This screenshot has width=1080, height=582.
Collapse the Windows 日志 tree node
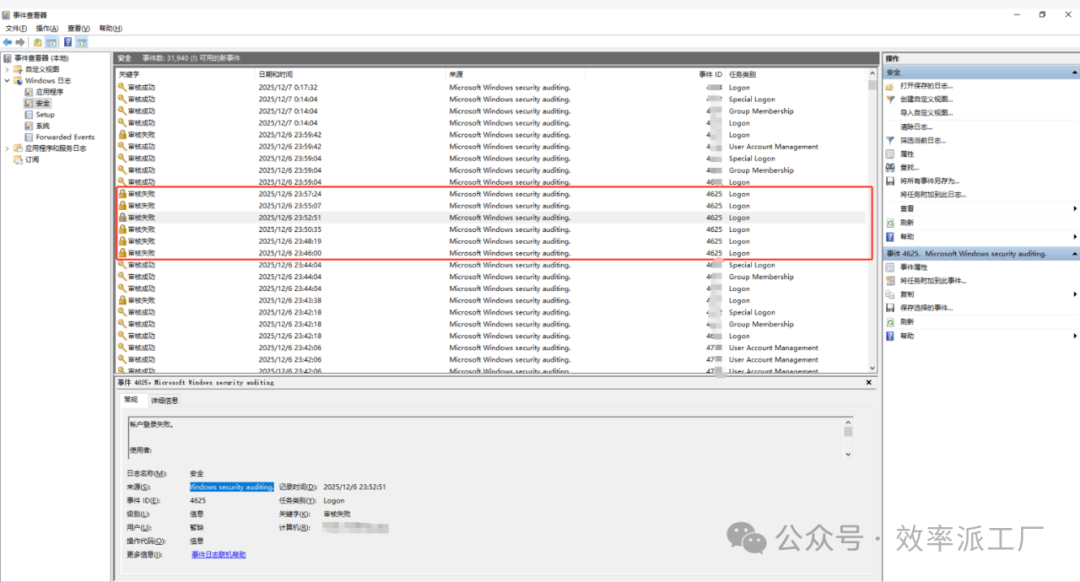pyautogui.click(x=8, y=80)
